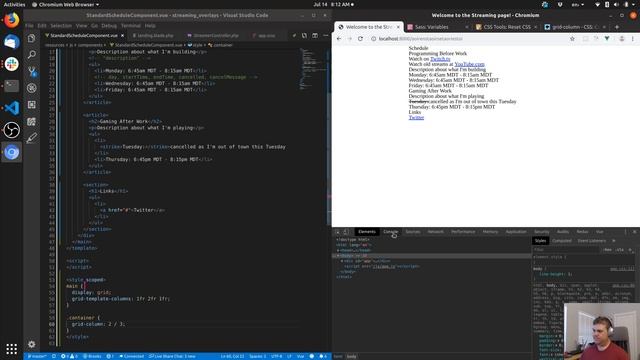Reload the page in Chromium
Image resolution: width=640 pixels, height=360 pixels.
click(360, 39)
